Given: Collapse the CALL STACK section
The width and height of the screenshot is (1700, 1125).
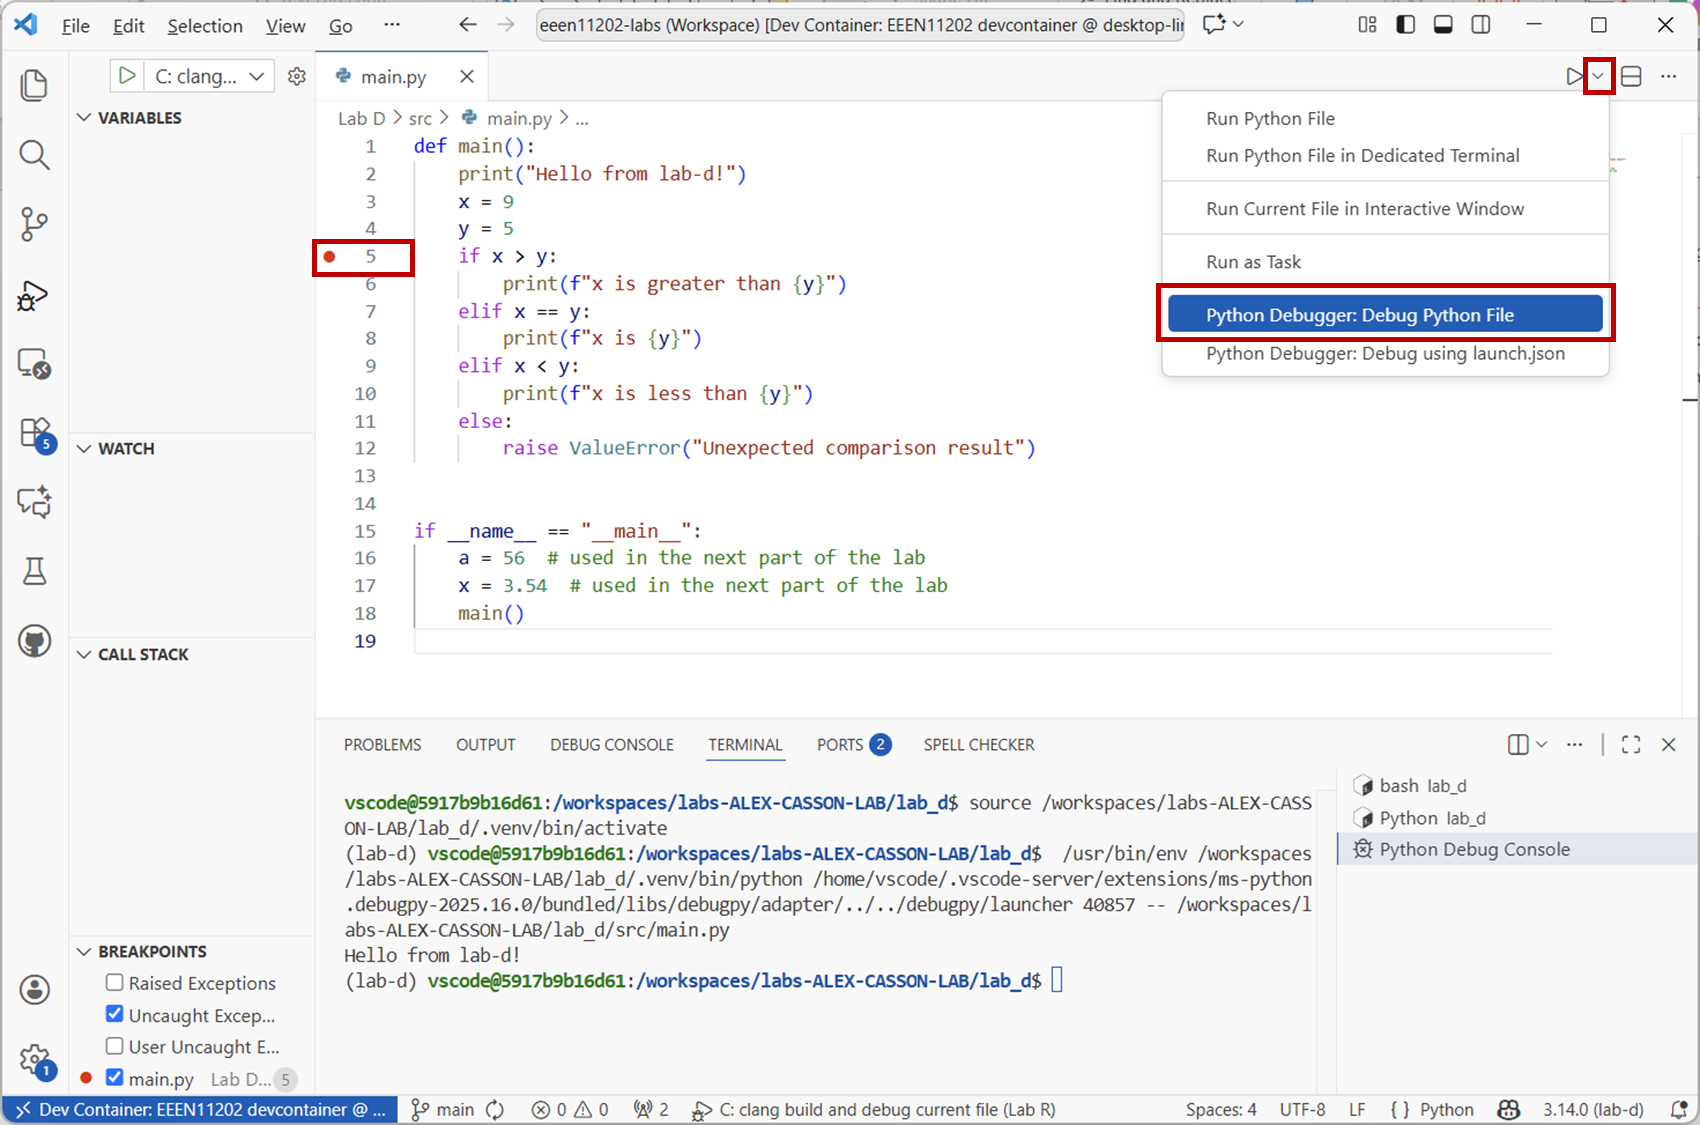Looking at the screenshot, I should pos(85,655).
